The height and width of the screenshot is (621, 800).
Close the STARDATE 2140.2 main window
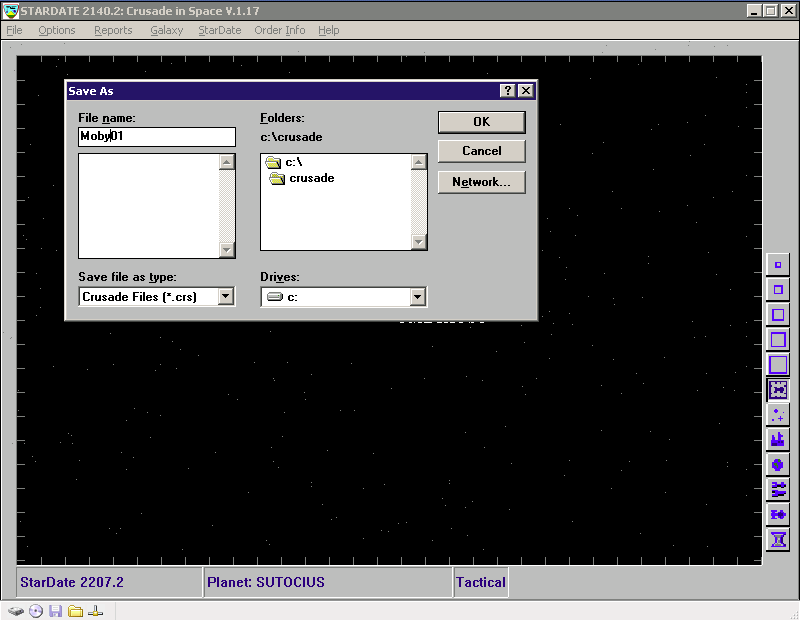788,11
